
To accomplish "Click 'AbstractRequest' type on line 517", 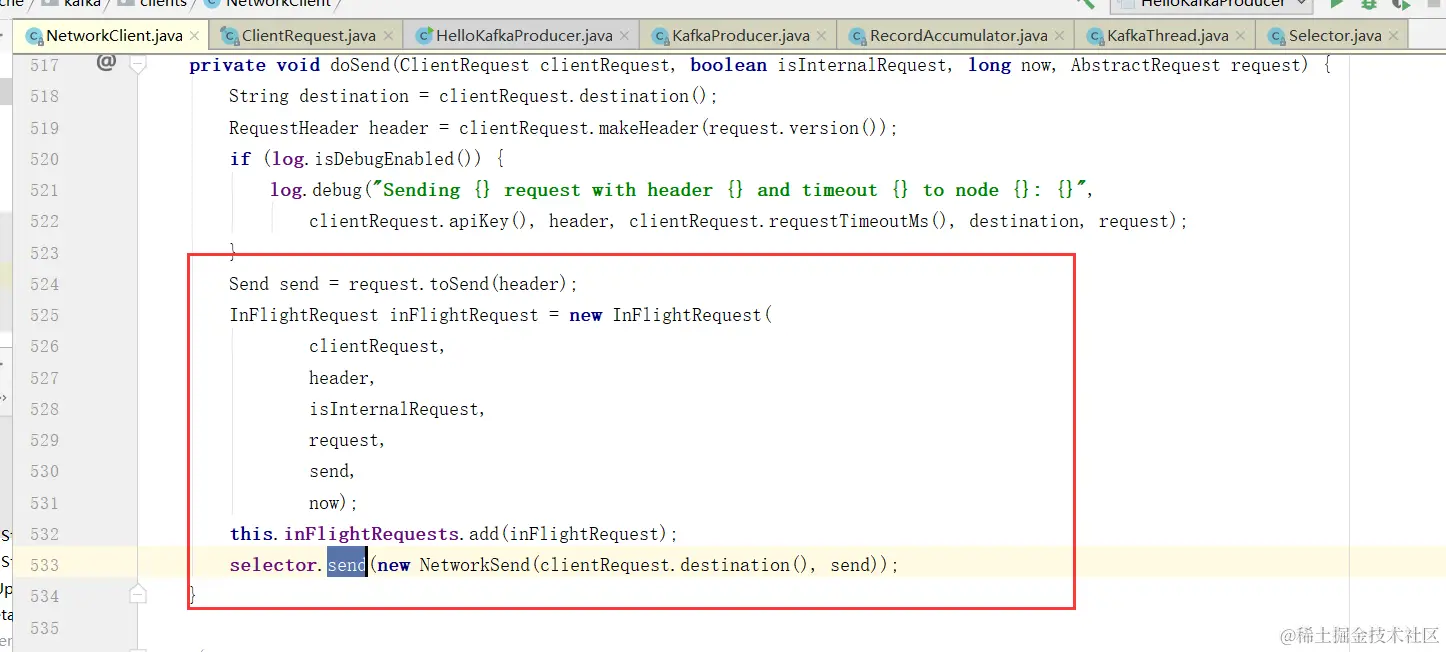I will tap(1146, 65).
